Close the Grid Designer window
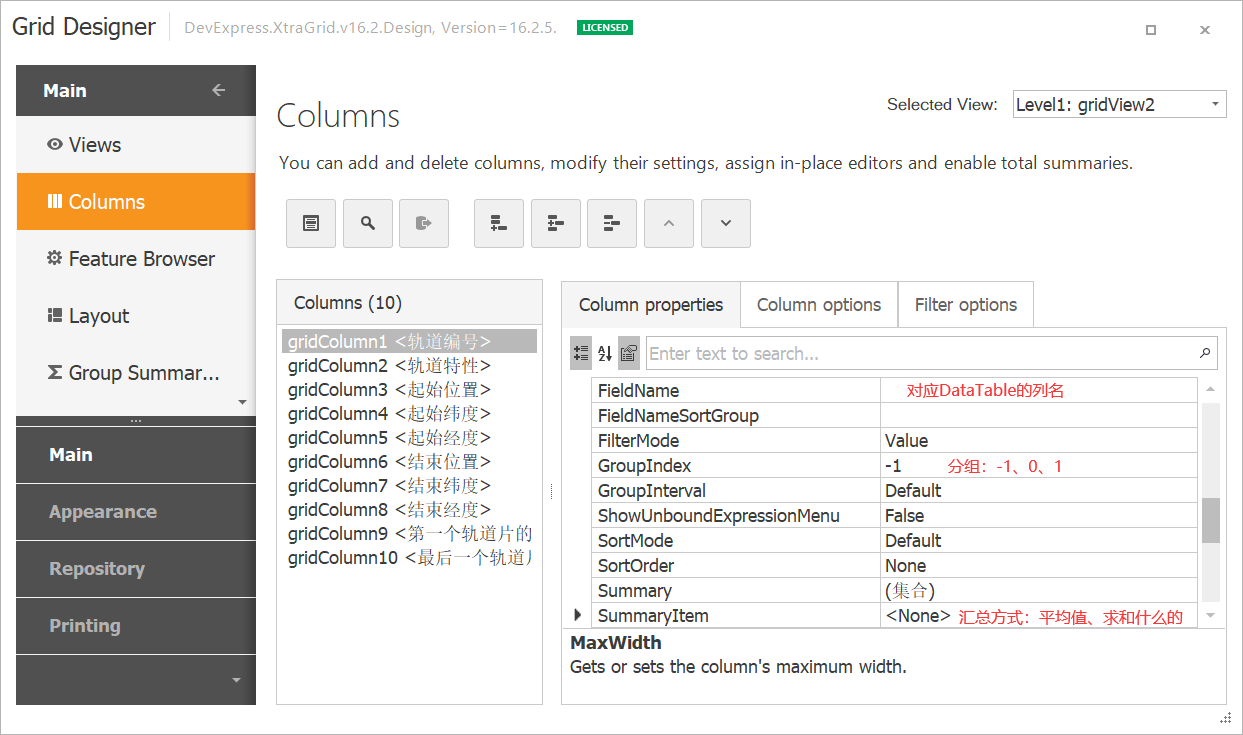The image size is (1243, 735). pos(1205,30)
